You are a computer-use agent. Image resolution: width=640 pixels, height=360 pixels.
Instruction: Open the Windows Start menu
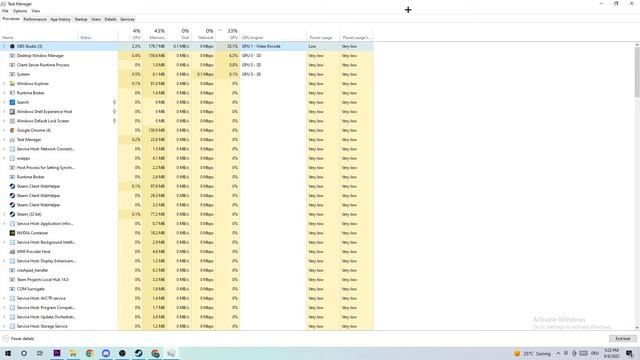(x=8, y=353)
